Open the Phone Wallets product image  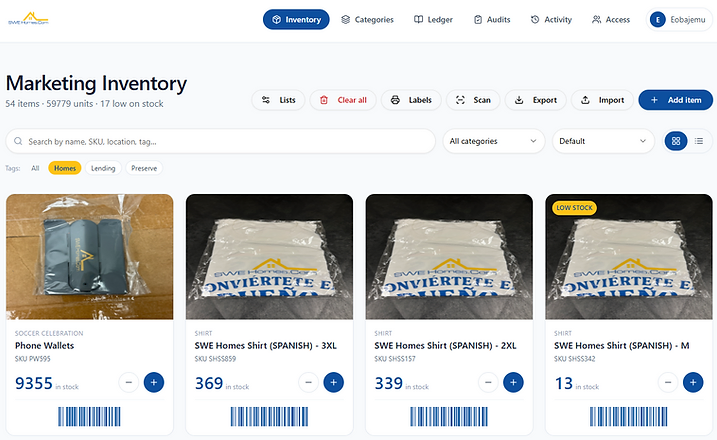click(90, 257)
